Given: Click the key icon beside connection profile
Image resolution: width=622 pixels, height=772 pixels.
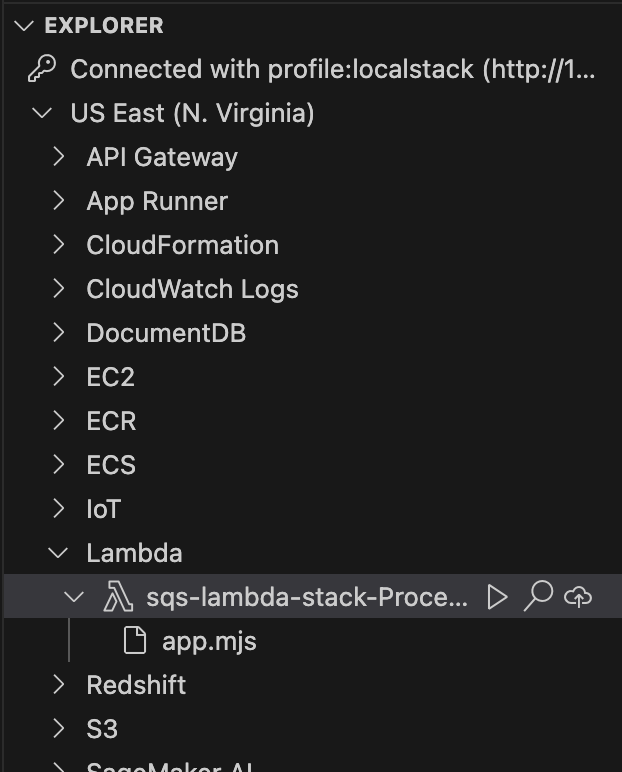Looking at the screenshot, I should click(41, 69).
